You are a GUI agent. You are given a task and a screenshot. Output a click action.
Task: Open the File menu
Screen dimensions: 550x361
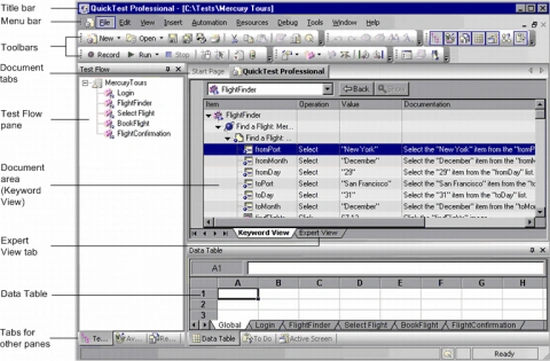tap(105, 23)
